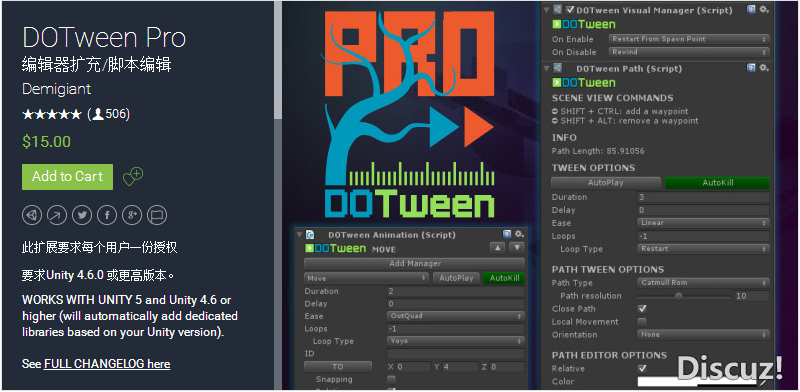Viewport: 800px width, 392px height.
Task: Enable the Local Movement checkbox
Action: (x=642, y=322)
